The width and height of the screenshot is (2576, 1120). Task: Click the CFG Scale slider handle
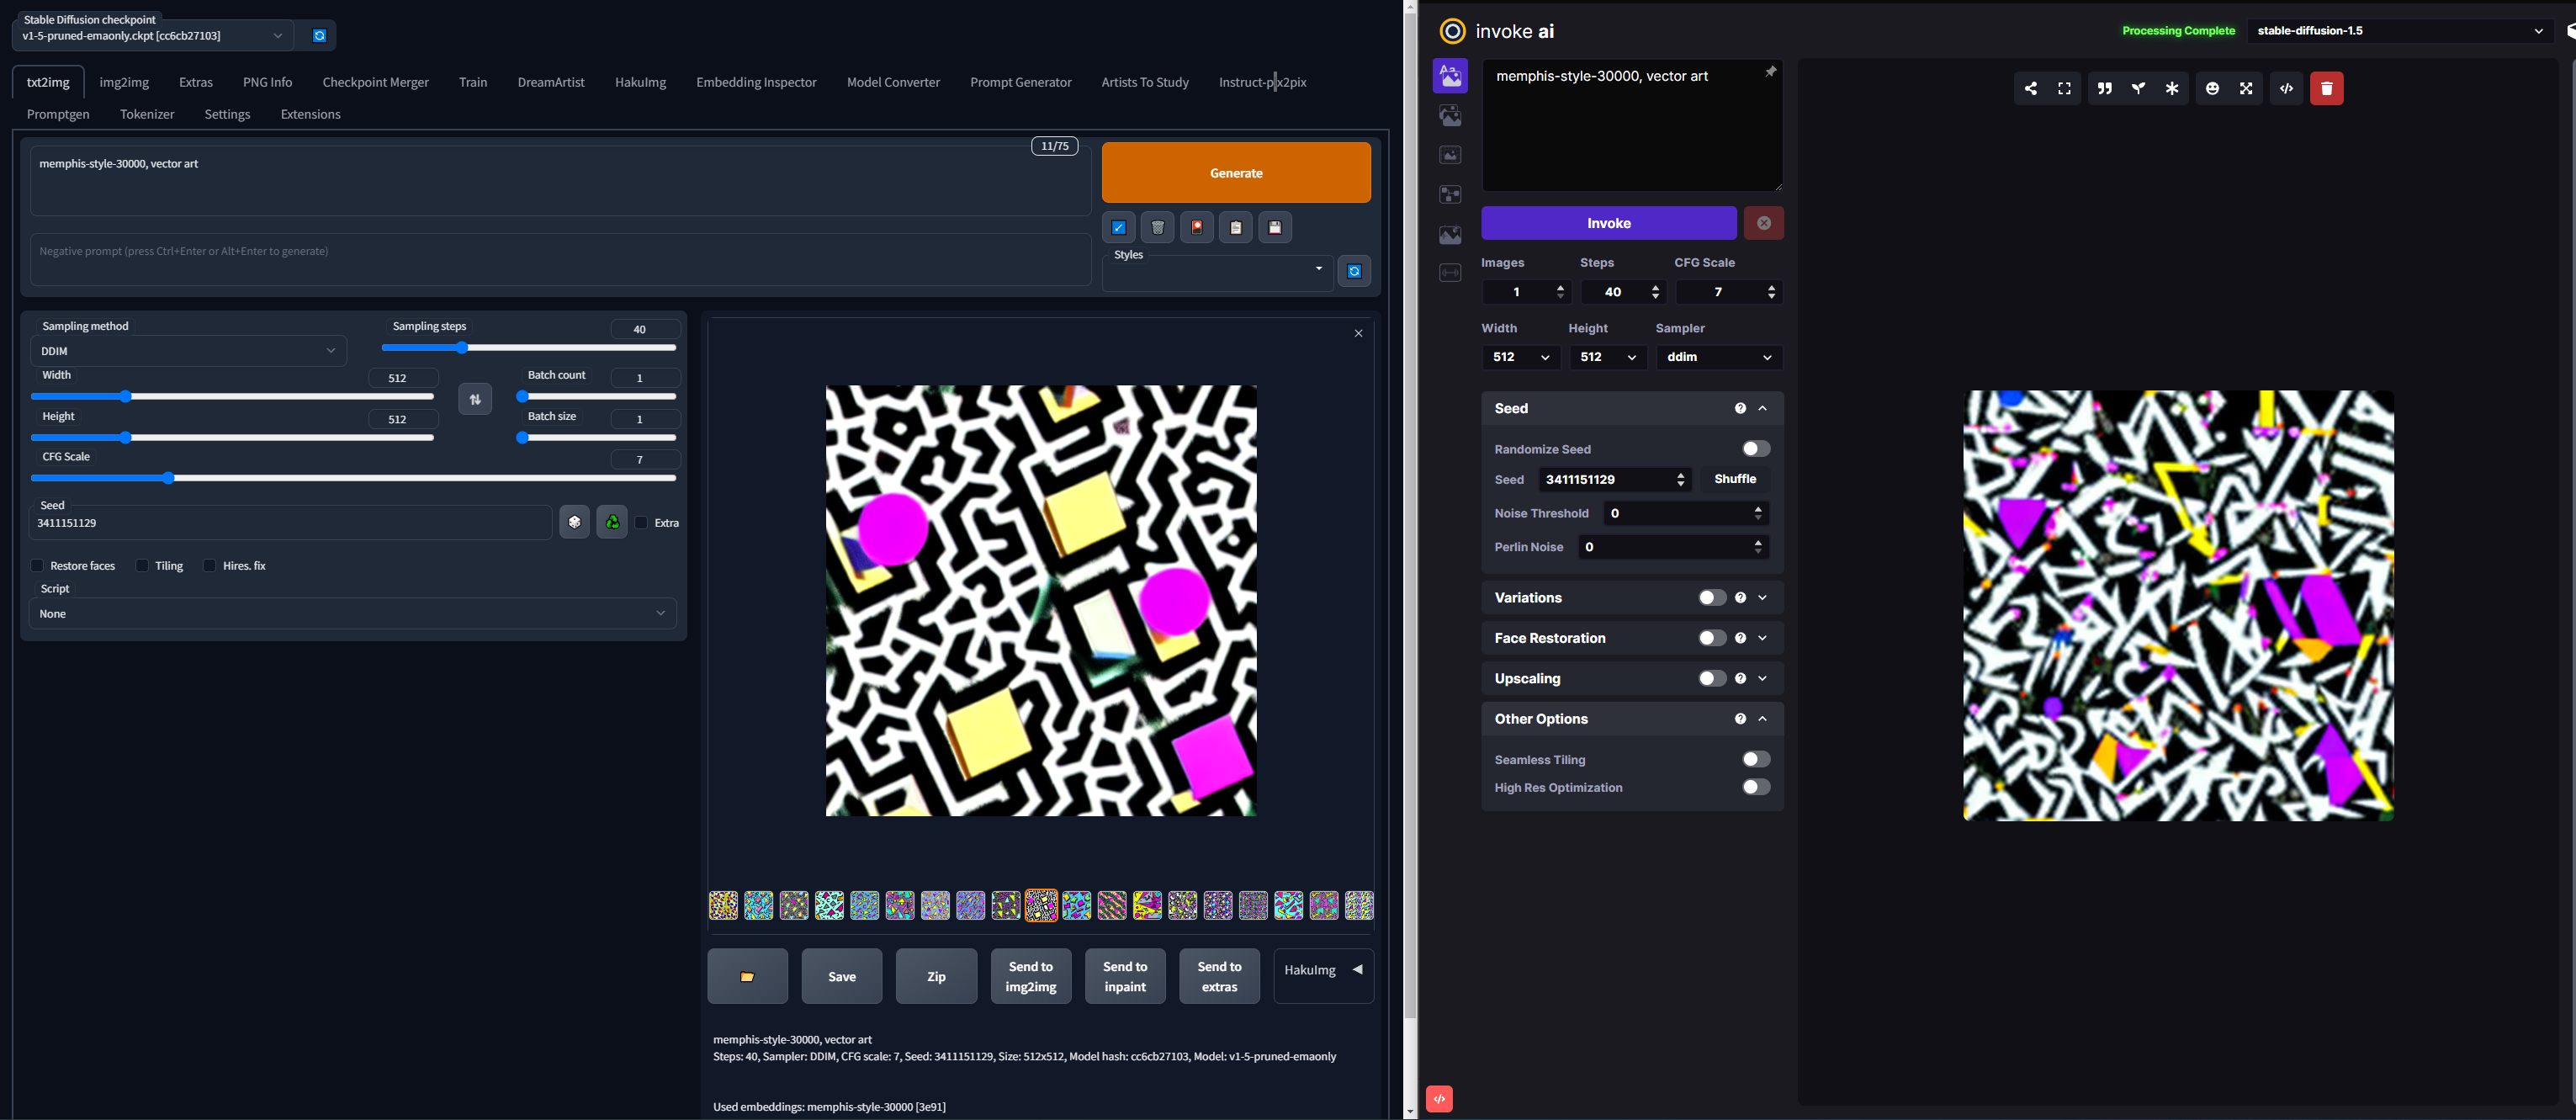coord(168,478)
